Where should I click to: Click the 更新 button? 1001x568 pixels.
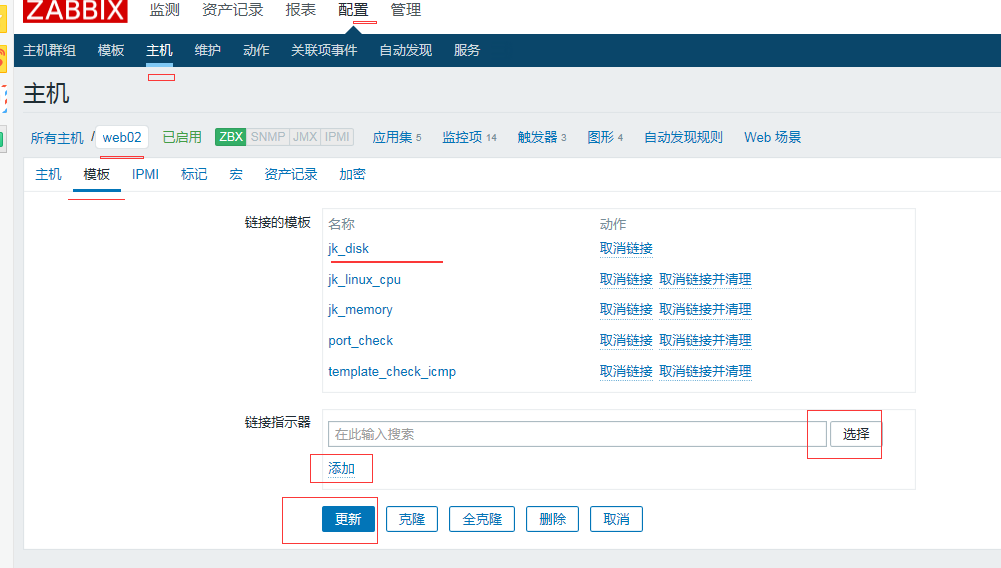pyautogui.click(x=348, y=519)
